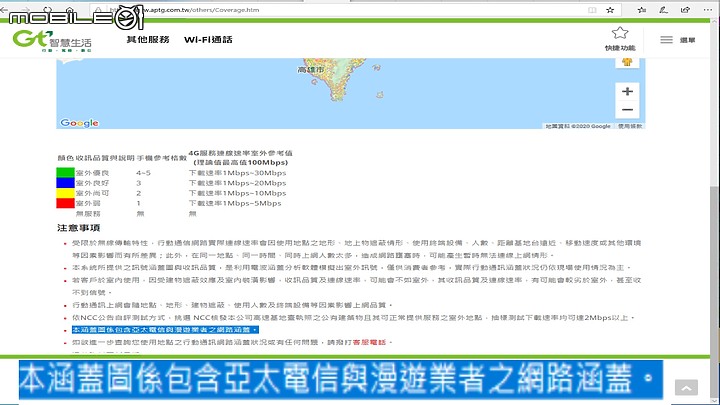Click the blue 室外良好 color swatch
Image resolution: width=720 pixels, height=405 pixels.
tap(65, 183)
